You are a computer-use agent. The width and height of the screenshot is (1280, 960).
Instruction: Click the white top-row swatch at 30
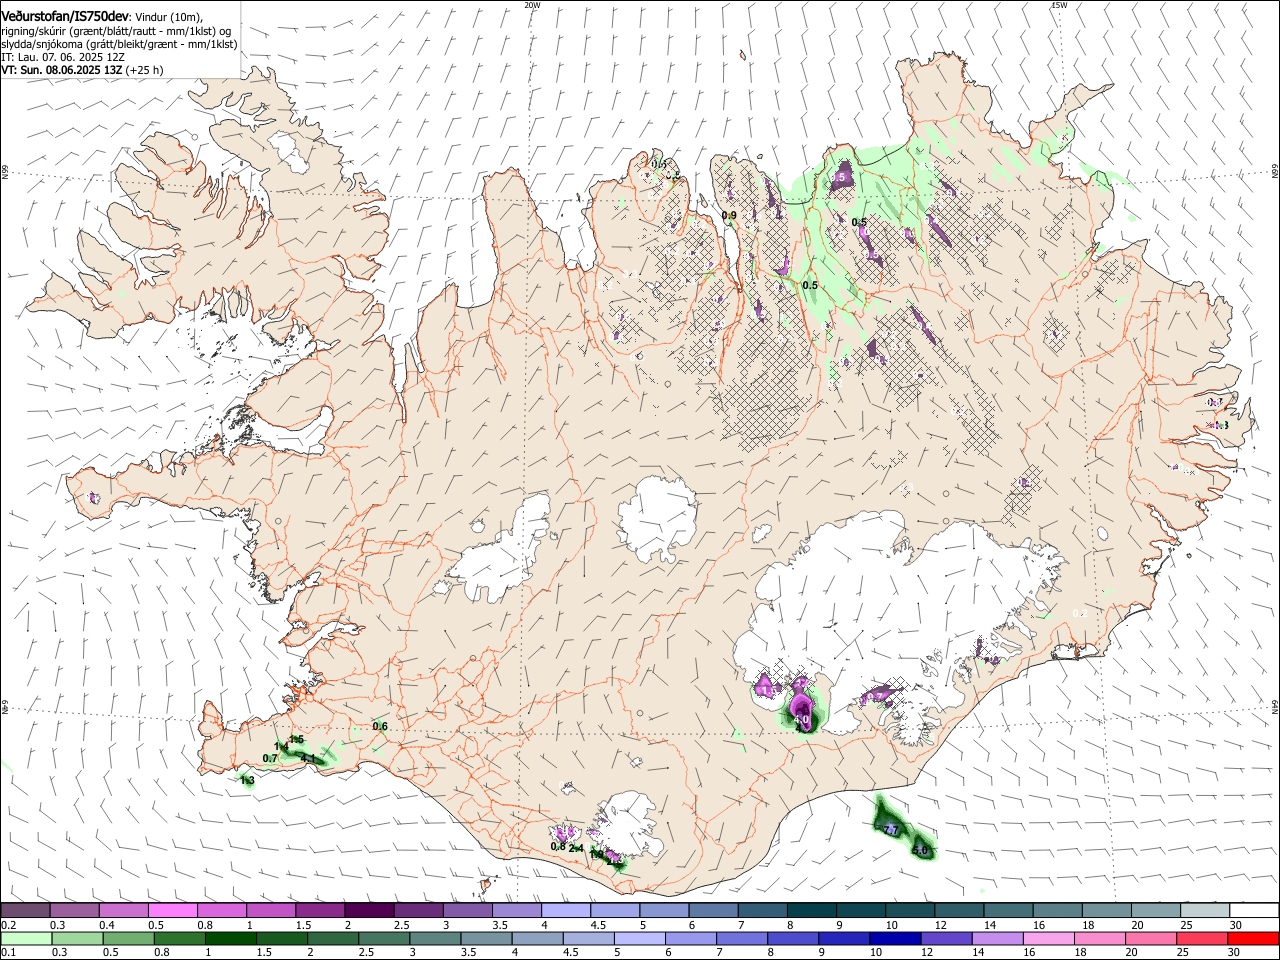1253,911
